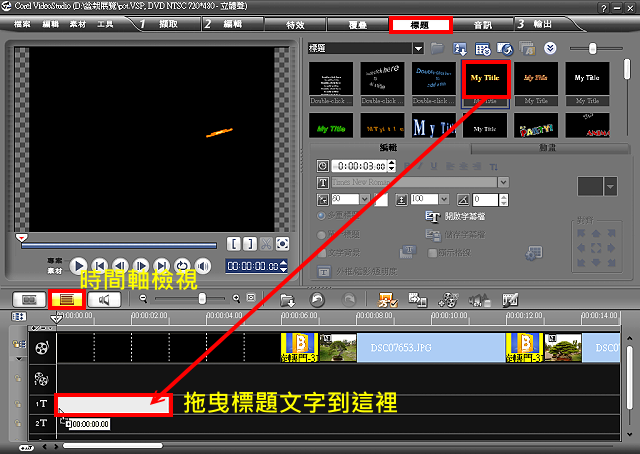Set the mark-in bracket

pyautogui.click(x=234, y=244)
